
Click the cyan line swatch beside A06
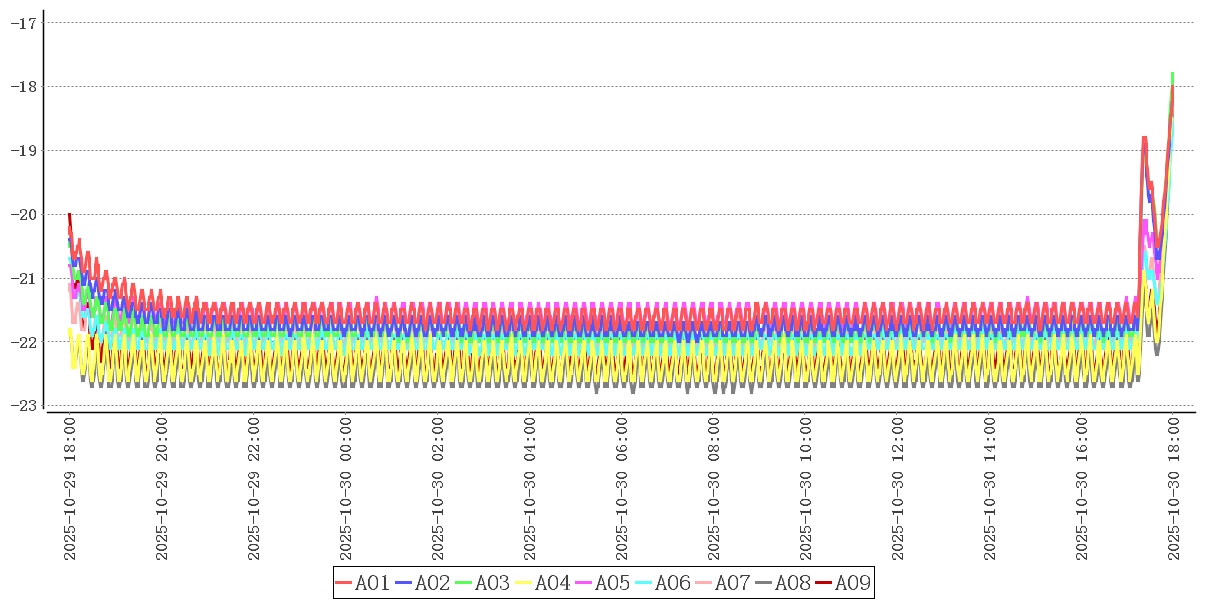pos(644,583)
